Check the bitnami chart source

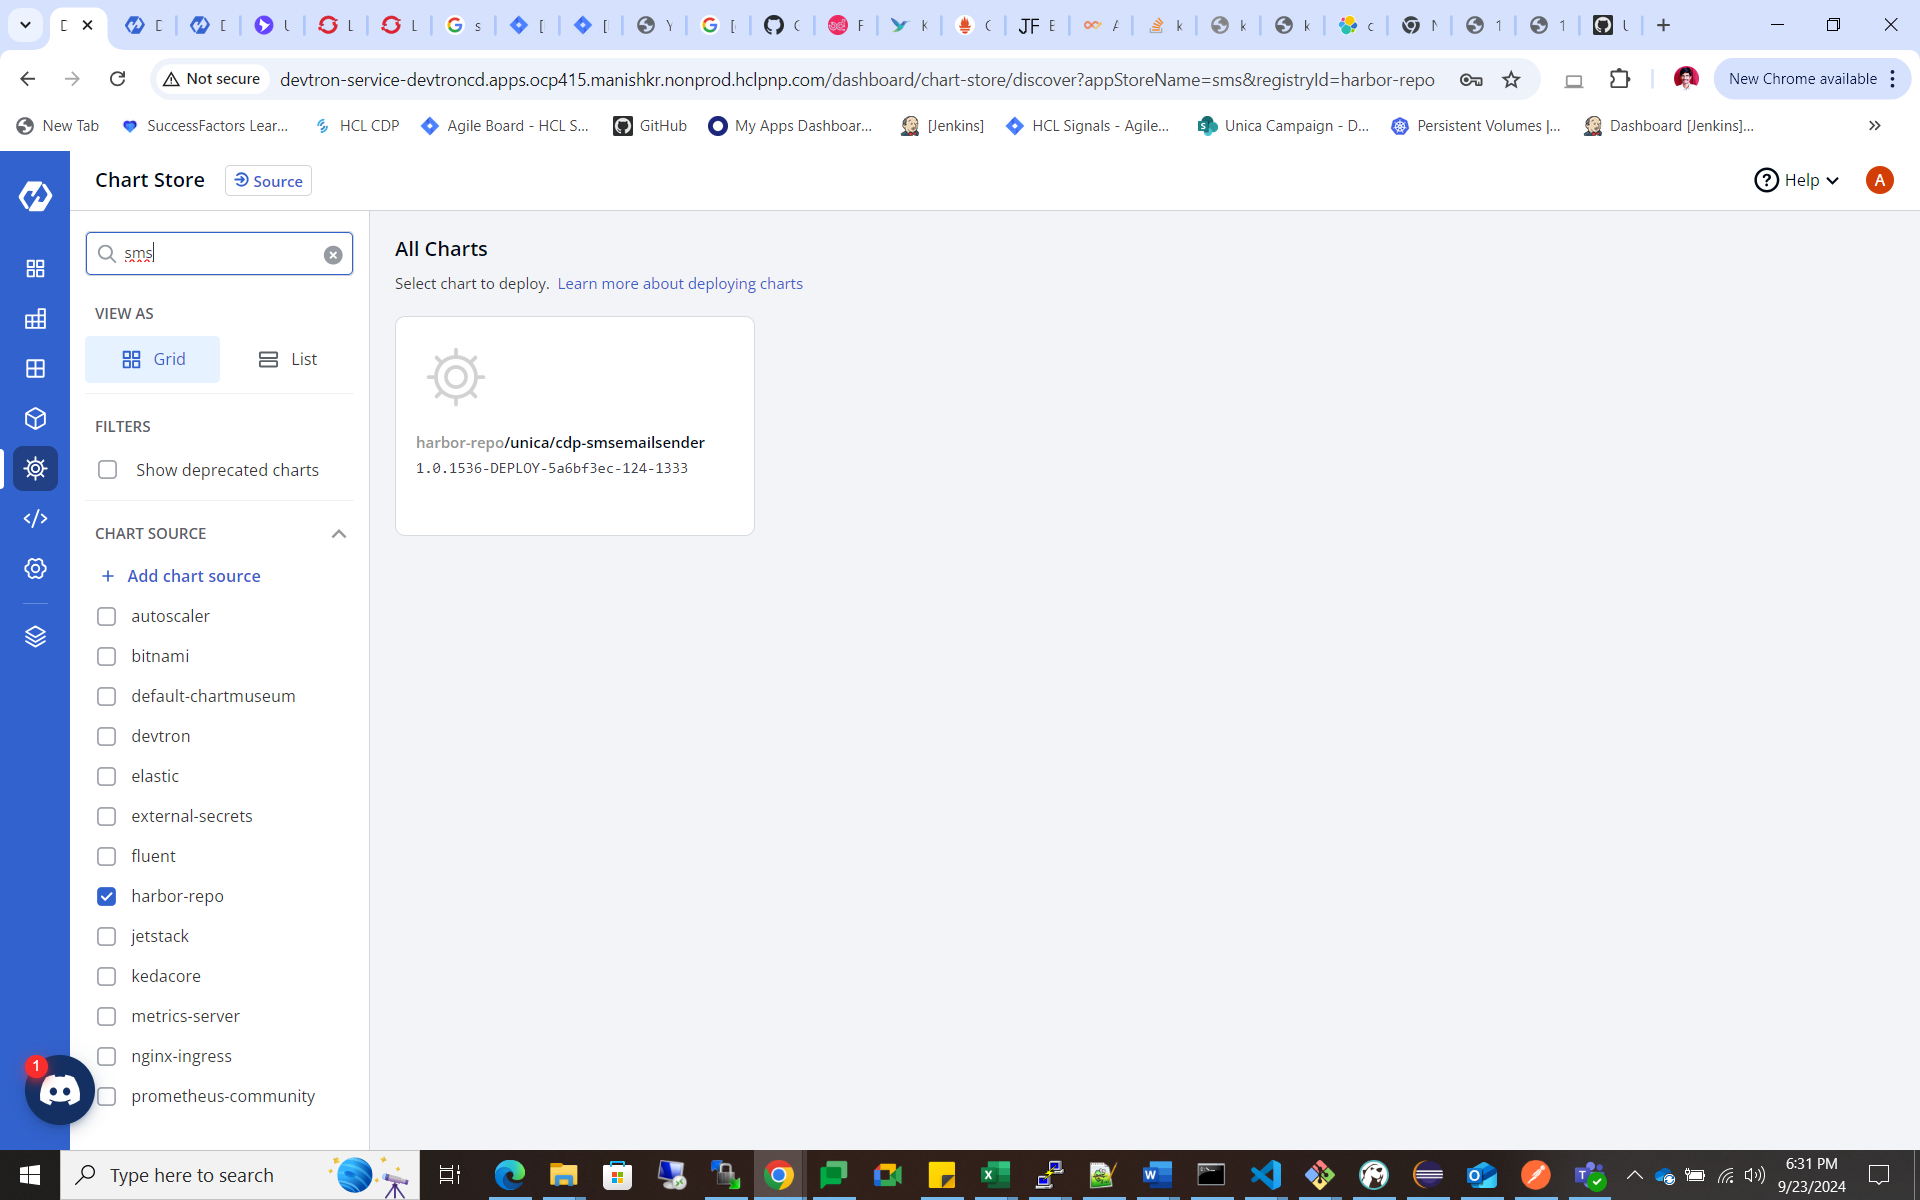(107, 656)
